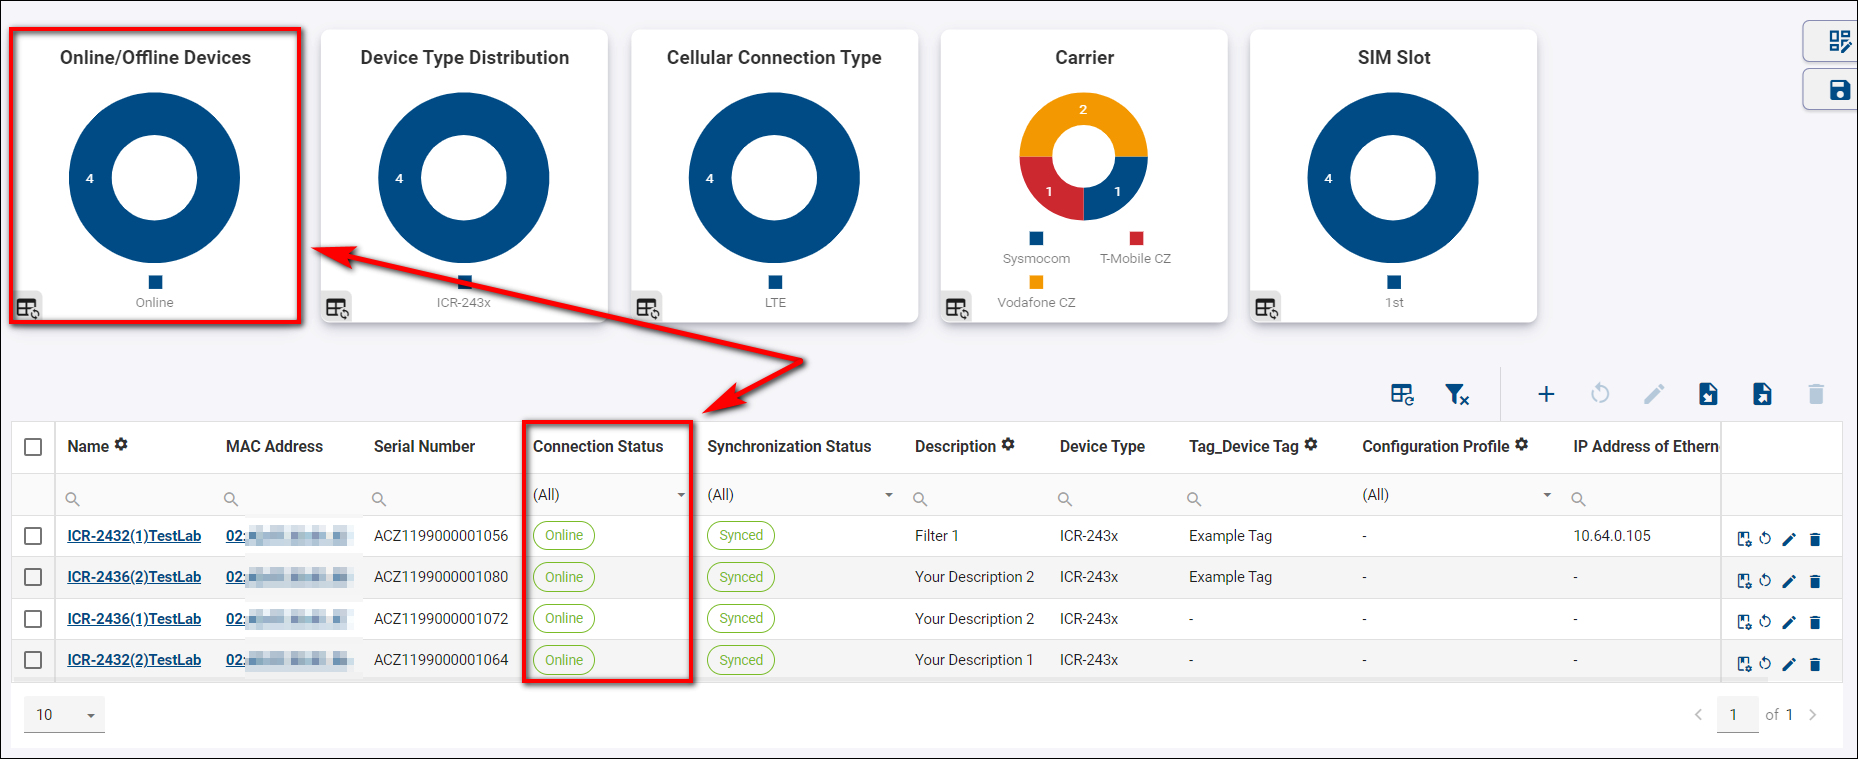Image resolution: width=1858 pixels, height=759 pixels.
Task: Click the plus icon to add device
Action: (x=1545, y=394)
